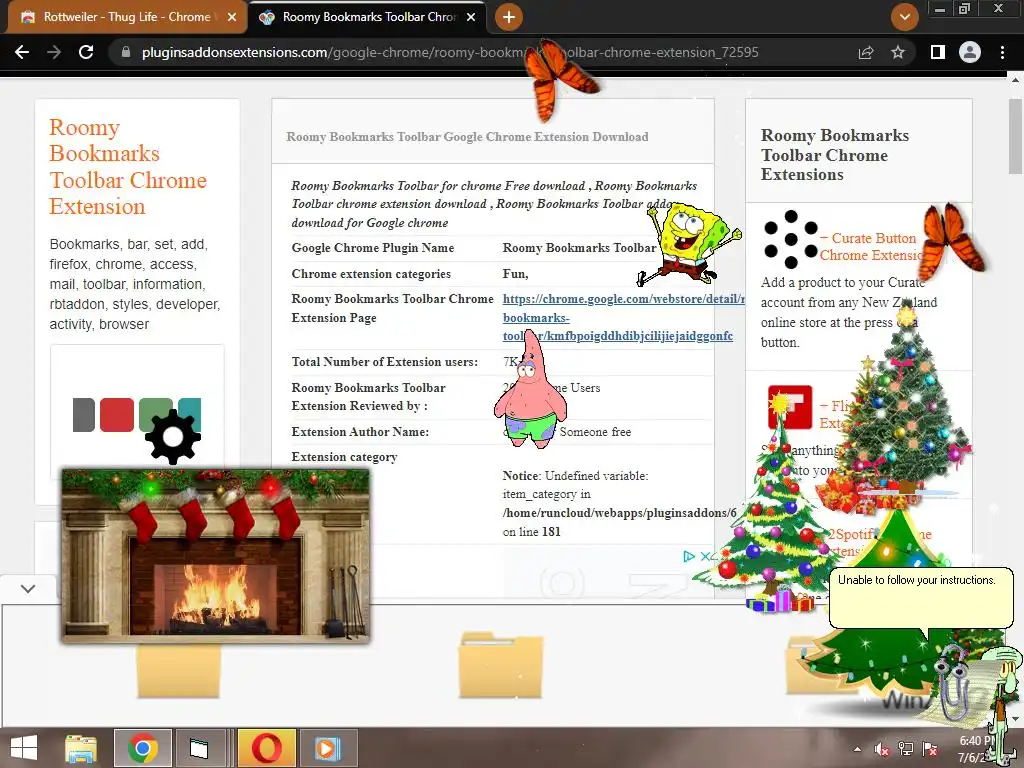Close the Roomy Bookmarks Toolbar tab
The width and height of the screenshot is (1024, 768).
[471, 17]
